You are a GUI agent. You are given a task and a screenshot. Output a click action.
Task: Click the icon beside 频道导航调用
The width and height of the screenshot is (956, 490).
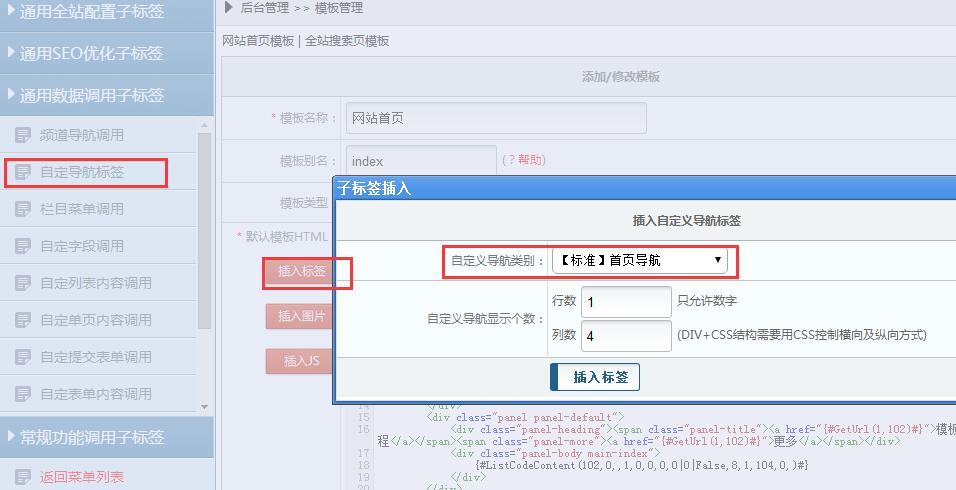point(22,135)
